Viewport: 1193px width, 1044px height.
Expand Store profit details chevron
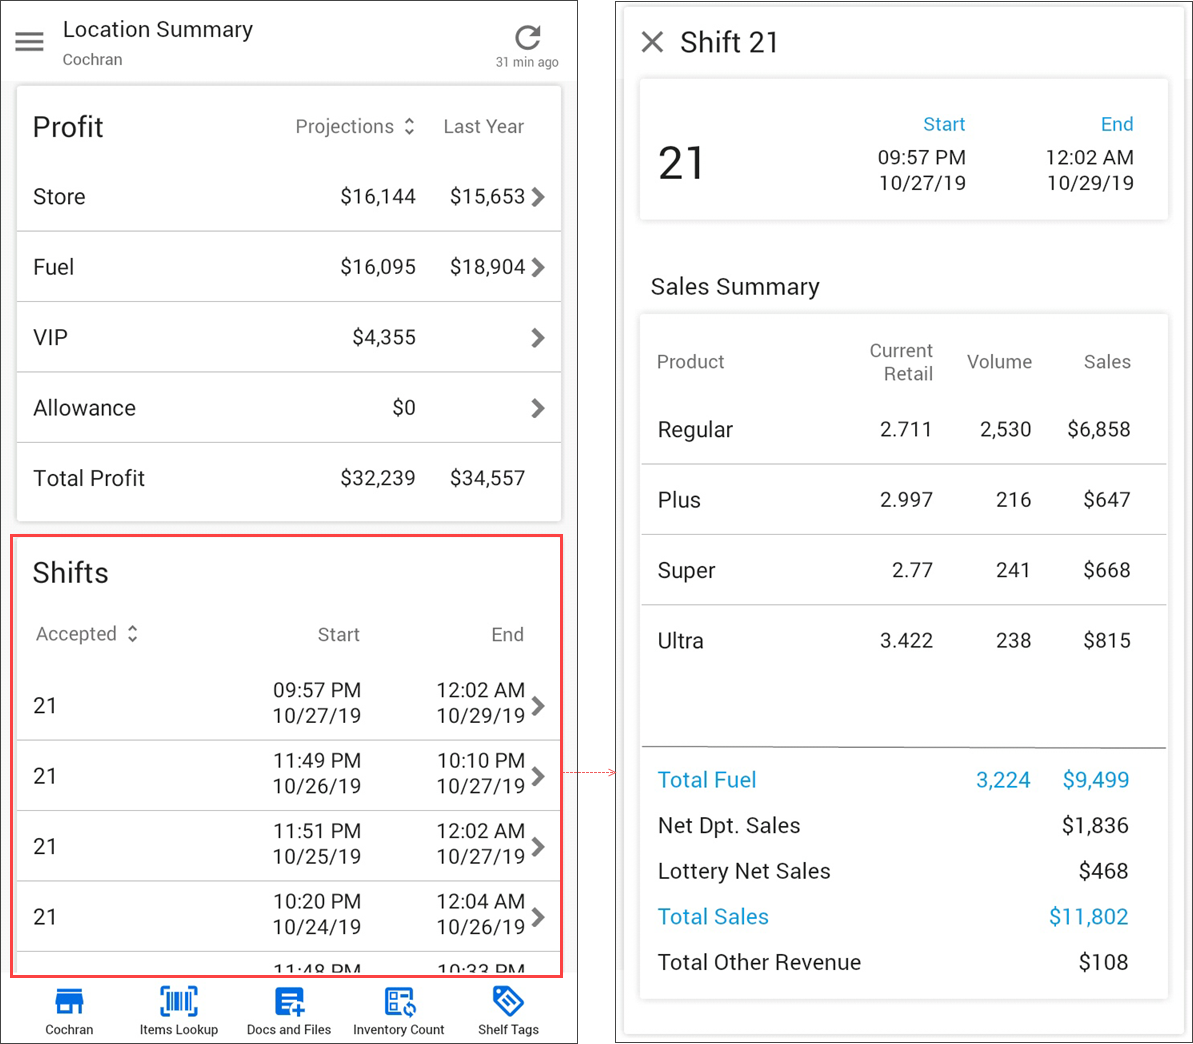(x=538, y=197)
